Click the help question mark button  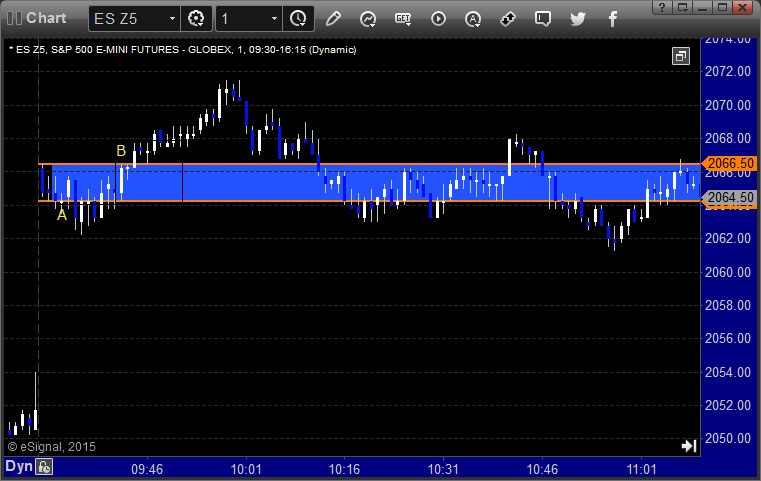pos(662,7)
